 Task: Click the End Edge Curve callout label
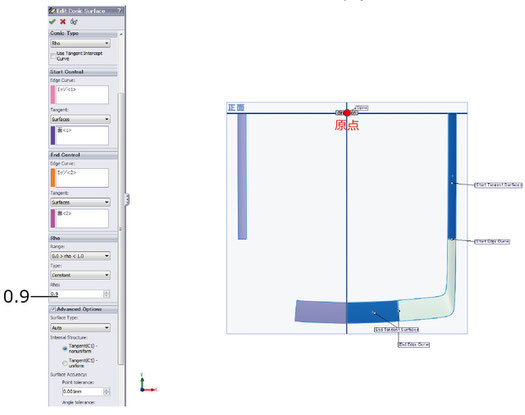[414, 344]
